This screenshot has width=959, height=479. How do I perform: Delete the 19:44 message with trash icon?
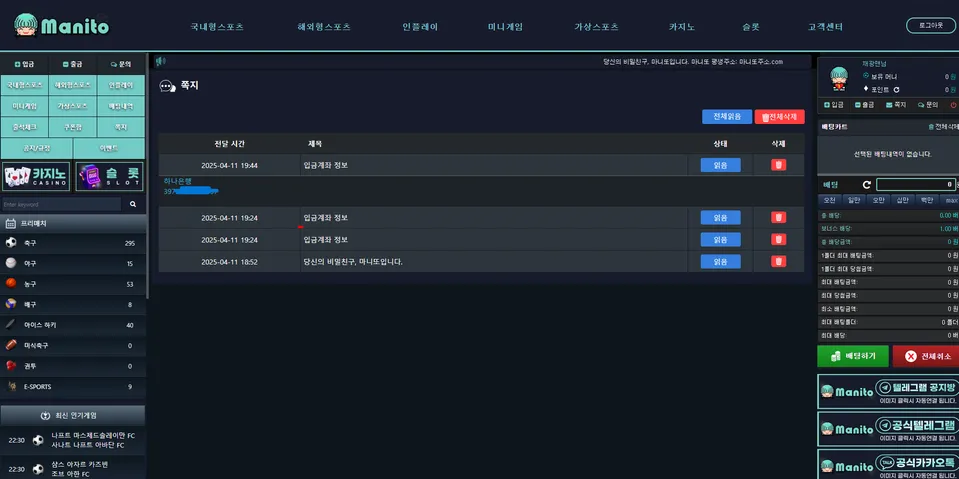click(x=778, y=165)
